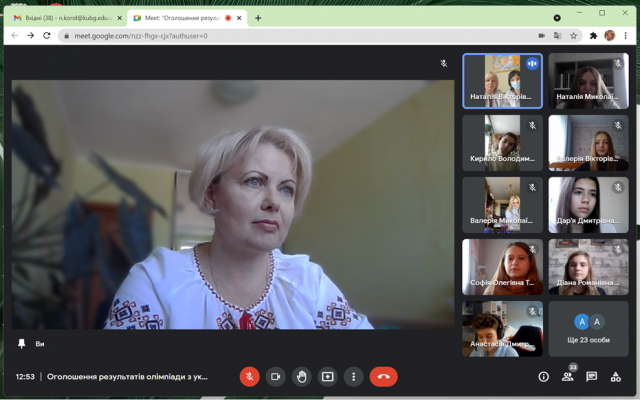This screenshot has height=400, width=640.
Task: Open more options three-dot menu in call bar
Action: pos(353,376)
